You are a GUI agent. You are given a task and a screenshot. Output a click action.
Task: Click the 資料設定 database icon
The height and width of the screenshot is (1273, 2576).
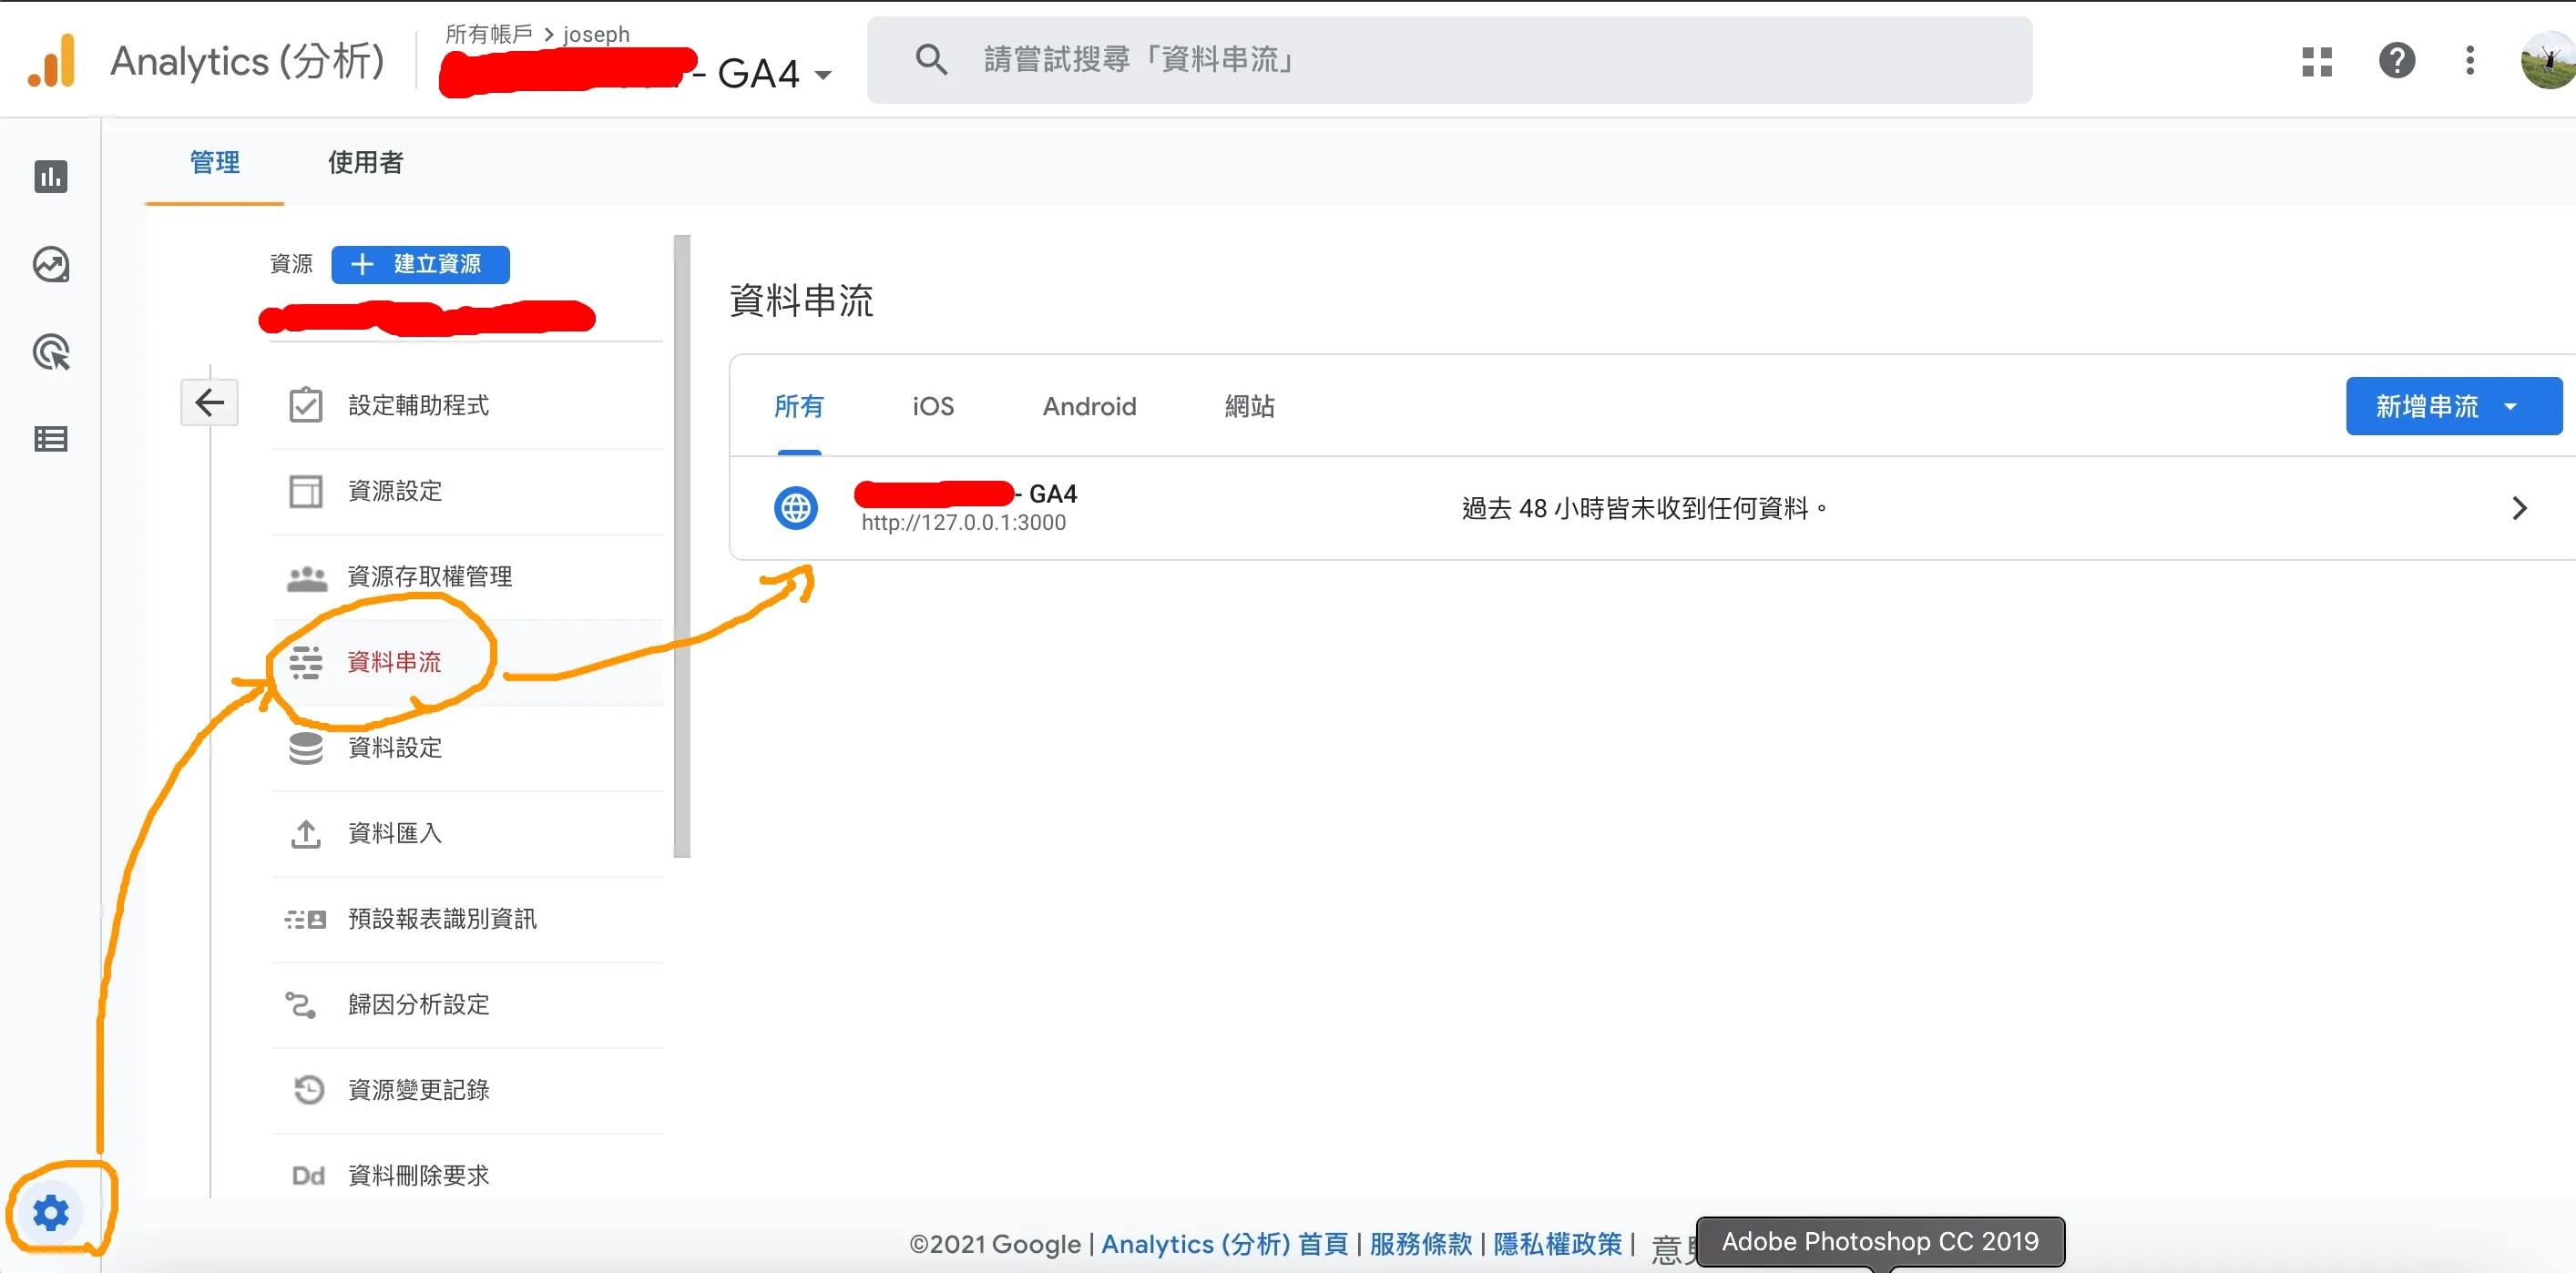click(x=305, y=748)
